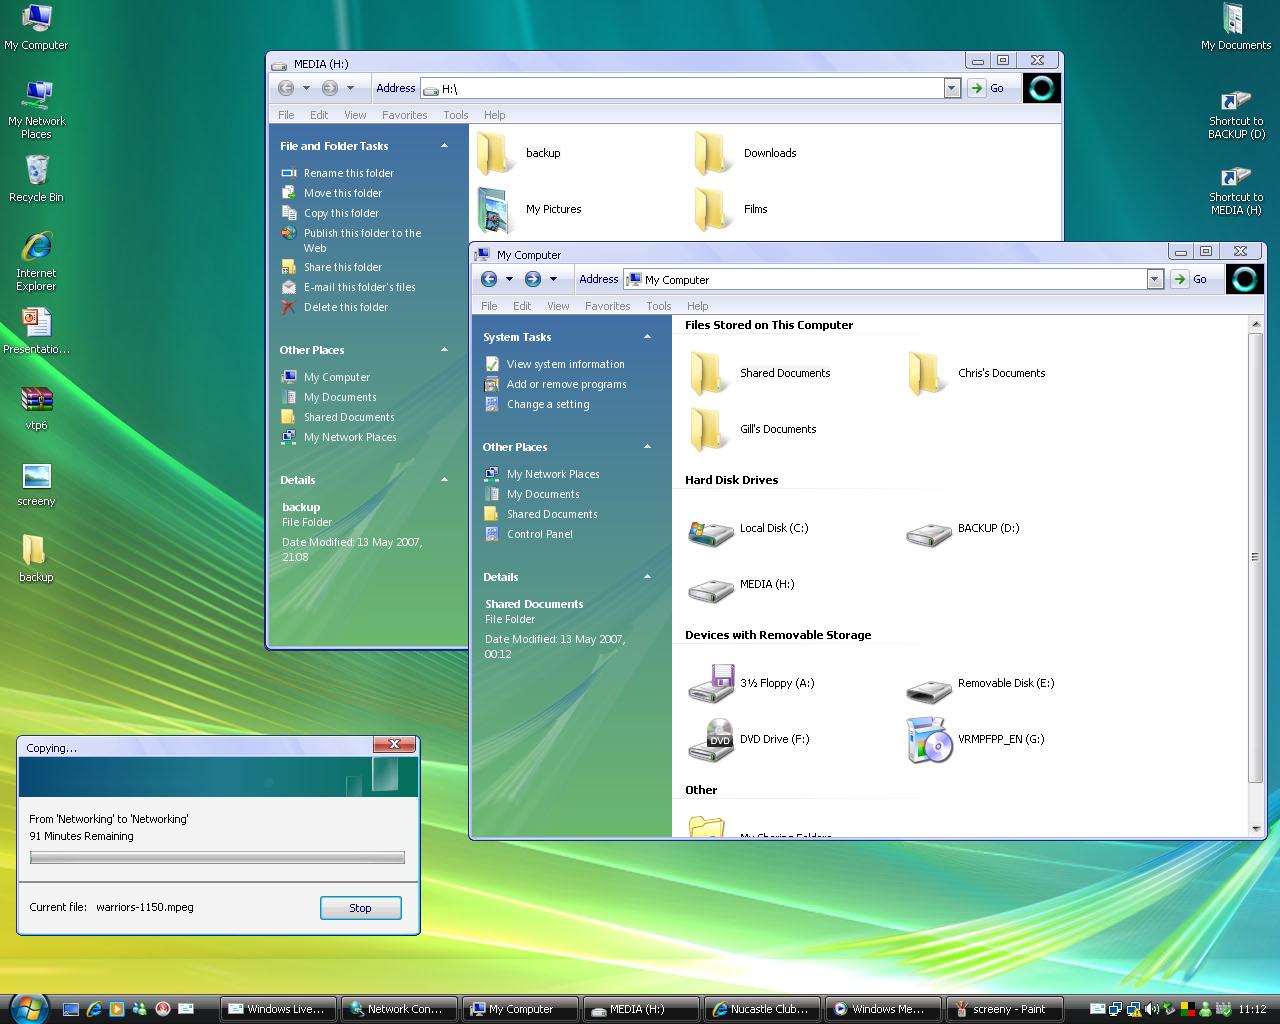1280x1024 pixels.
Task: Select the 3½ Floppy (A:) icon
Action: click(x=711, y=685)
